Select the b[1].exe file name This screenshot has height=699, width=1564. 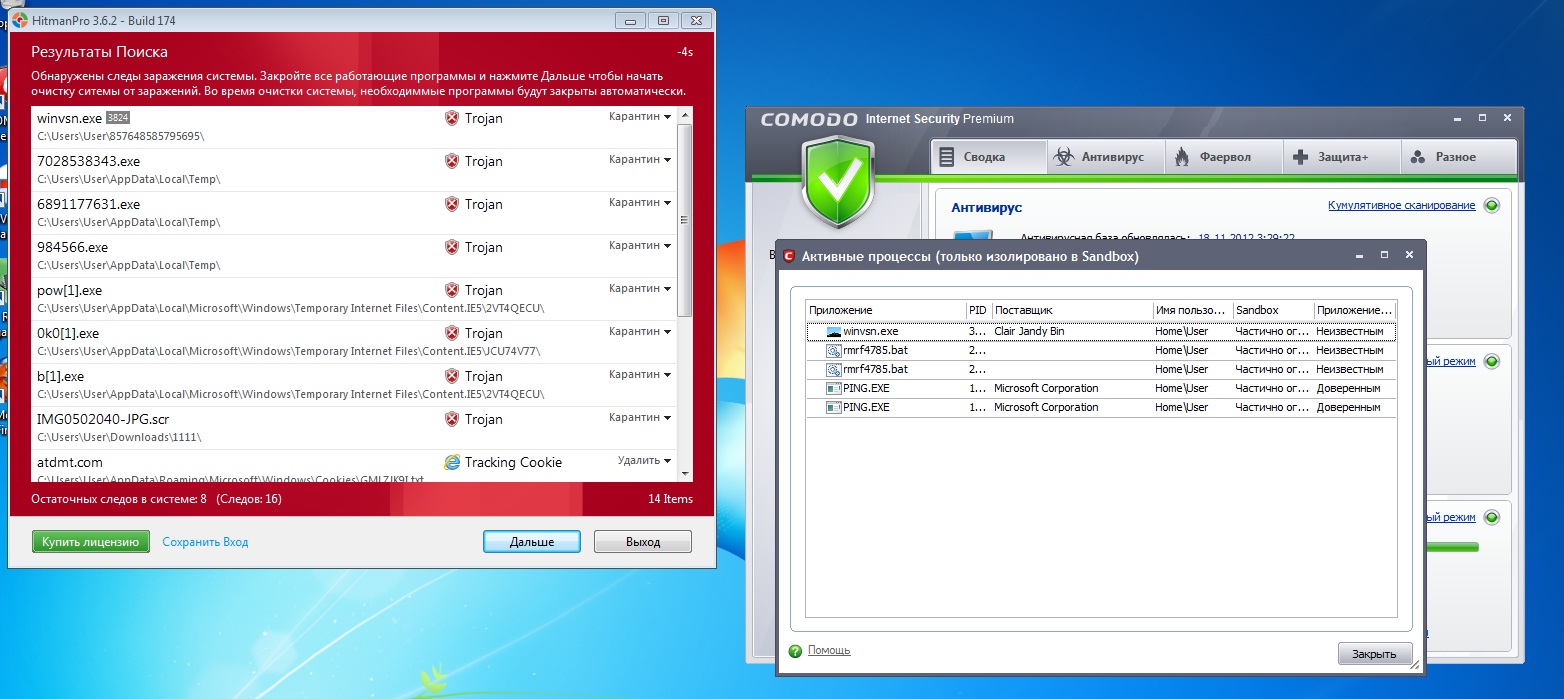(60, 376)
